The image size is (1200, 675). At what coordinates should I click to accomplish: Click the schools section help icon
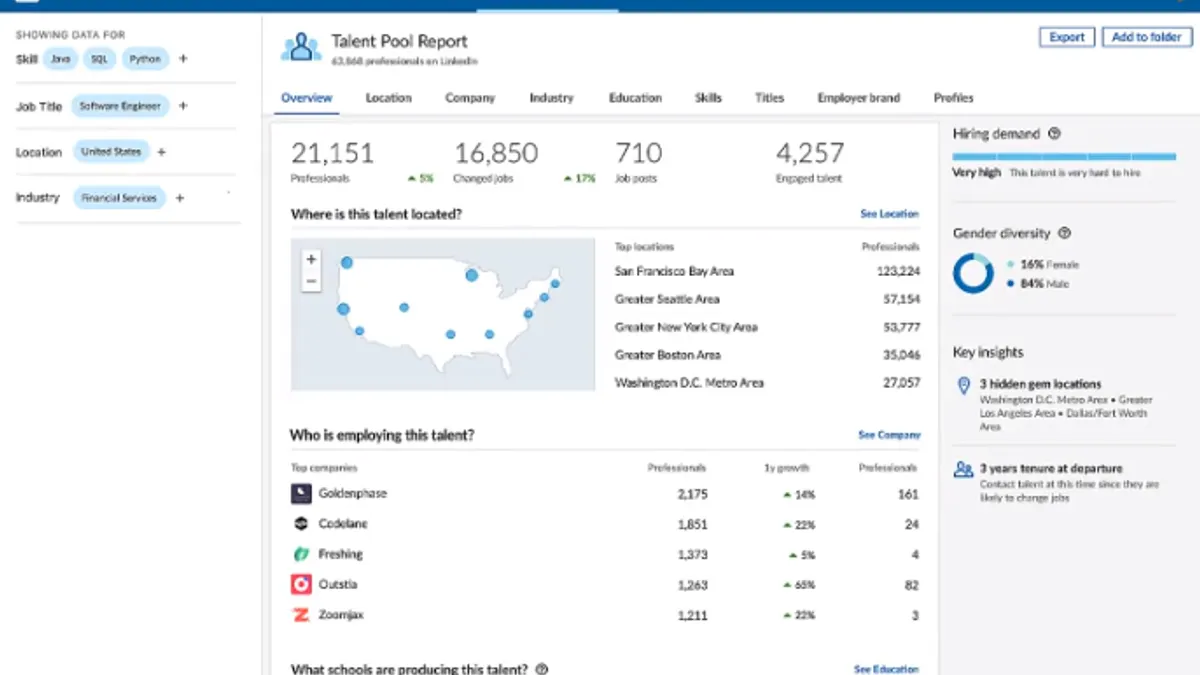pyautogui.click(x=541, y=669)
